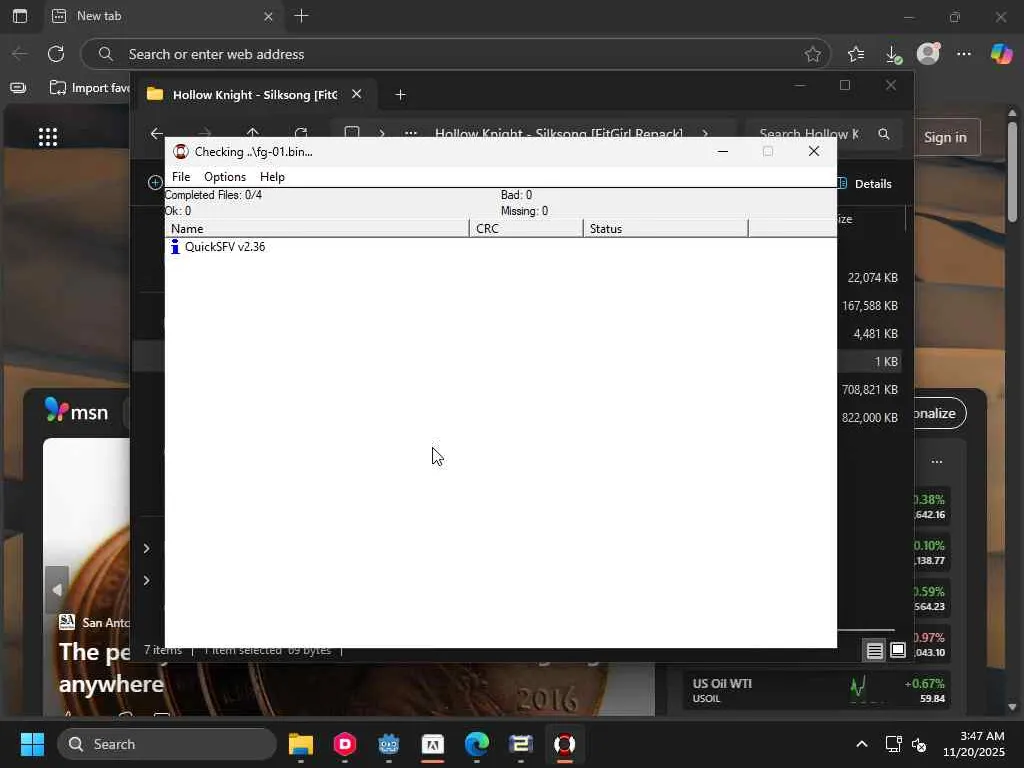1024x768 pixels.
Task: Select the QuickSFV v2.36 list row
Action: 225,247
